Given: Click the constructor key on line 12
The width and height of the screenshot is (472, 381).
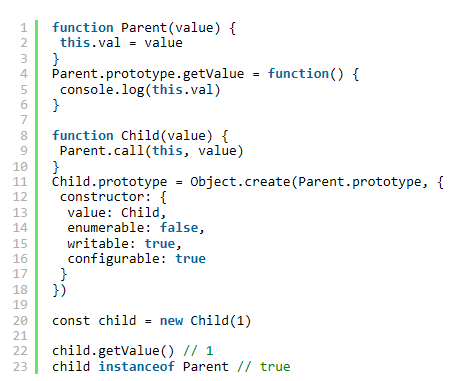Looking at the screenshot, I should (x=102, y=197).
